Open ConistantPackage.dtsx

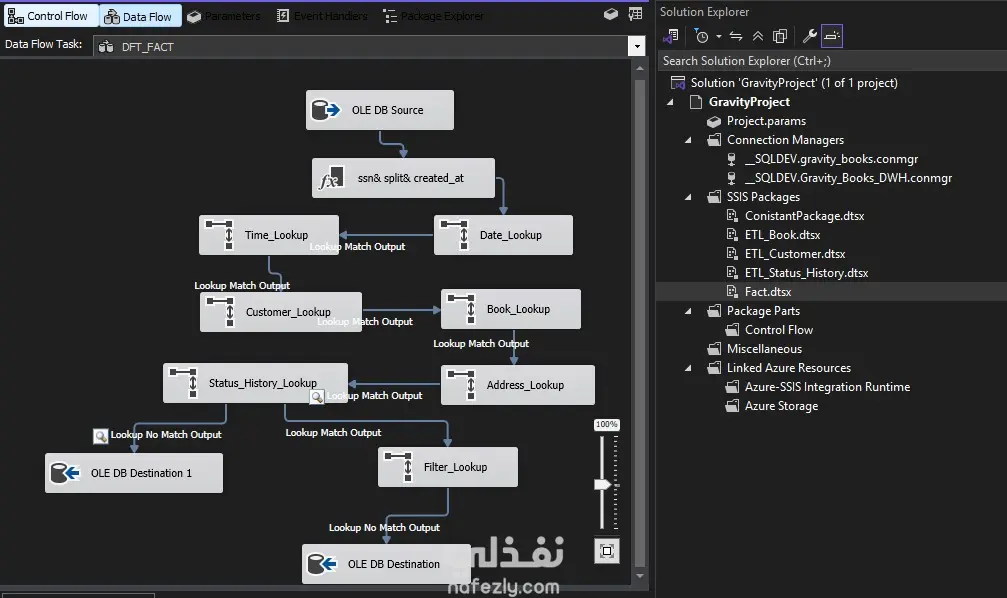(x=804, y=216)
